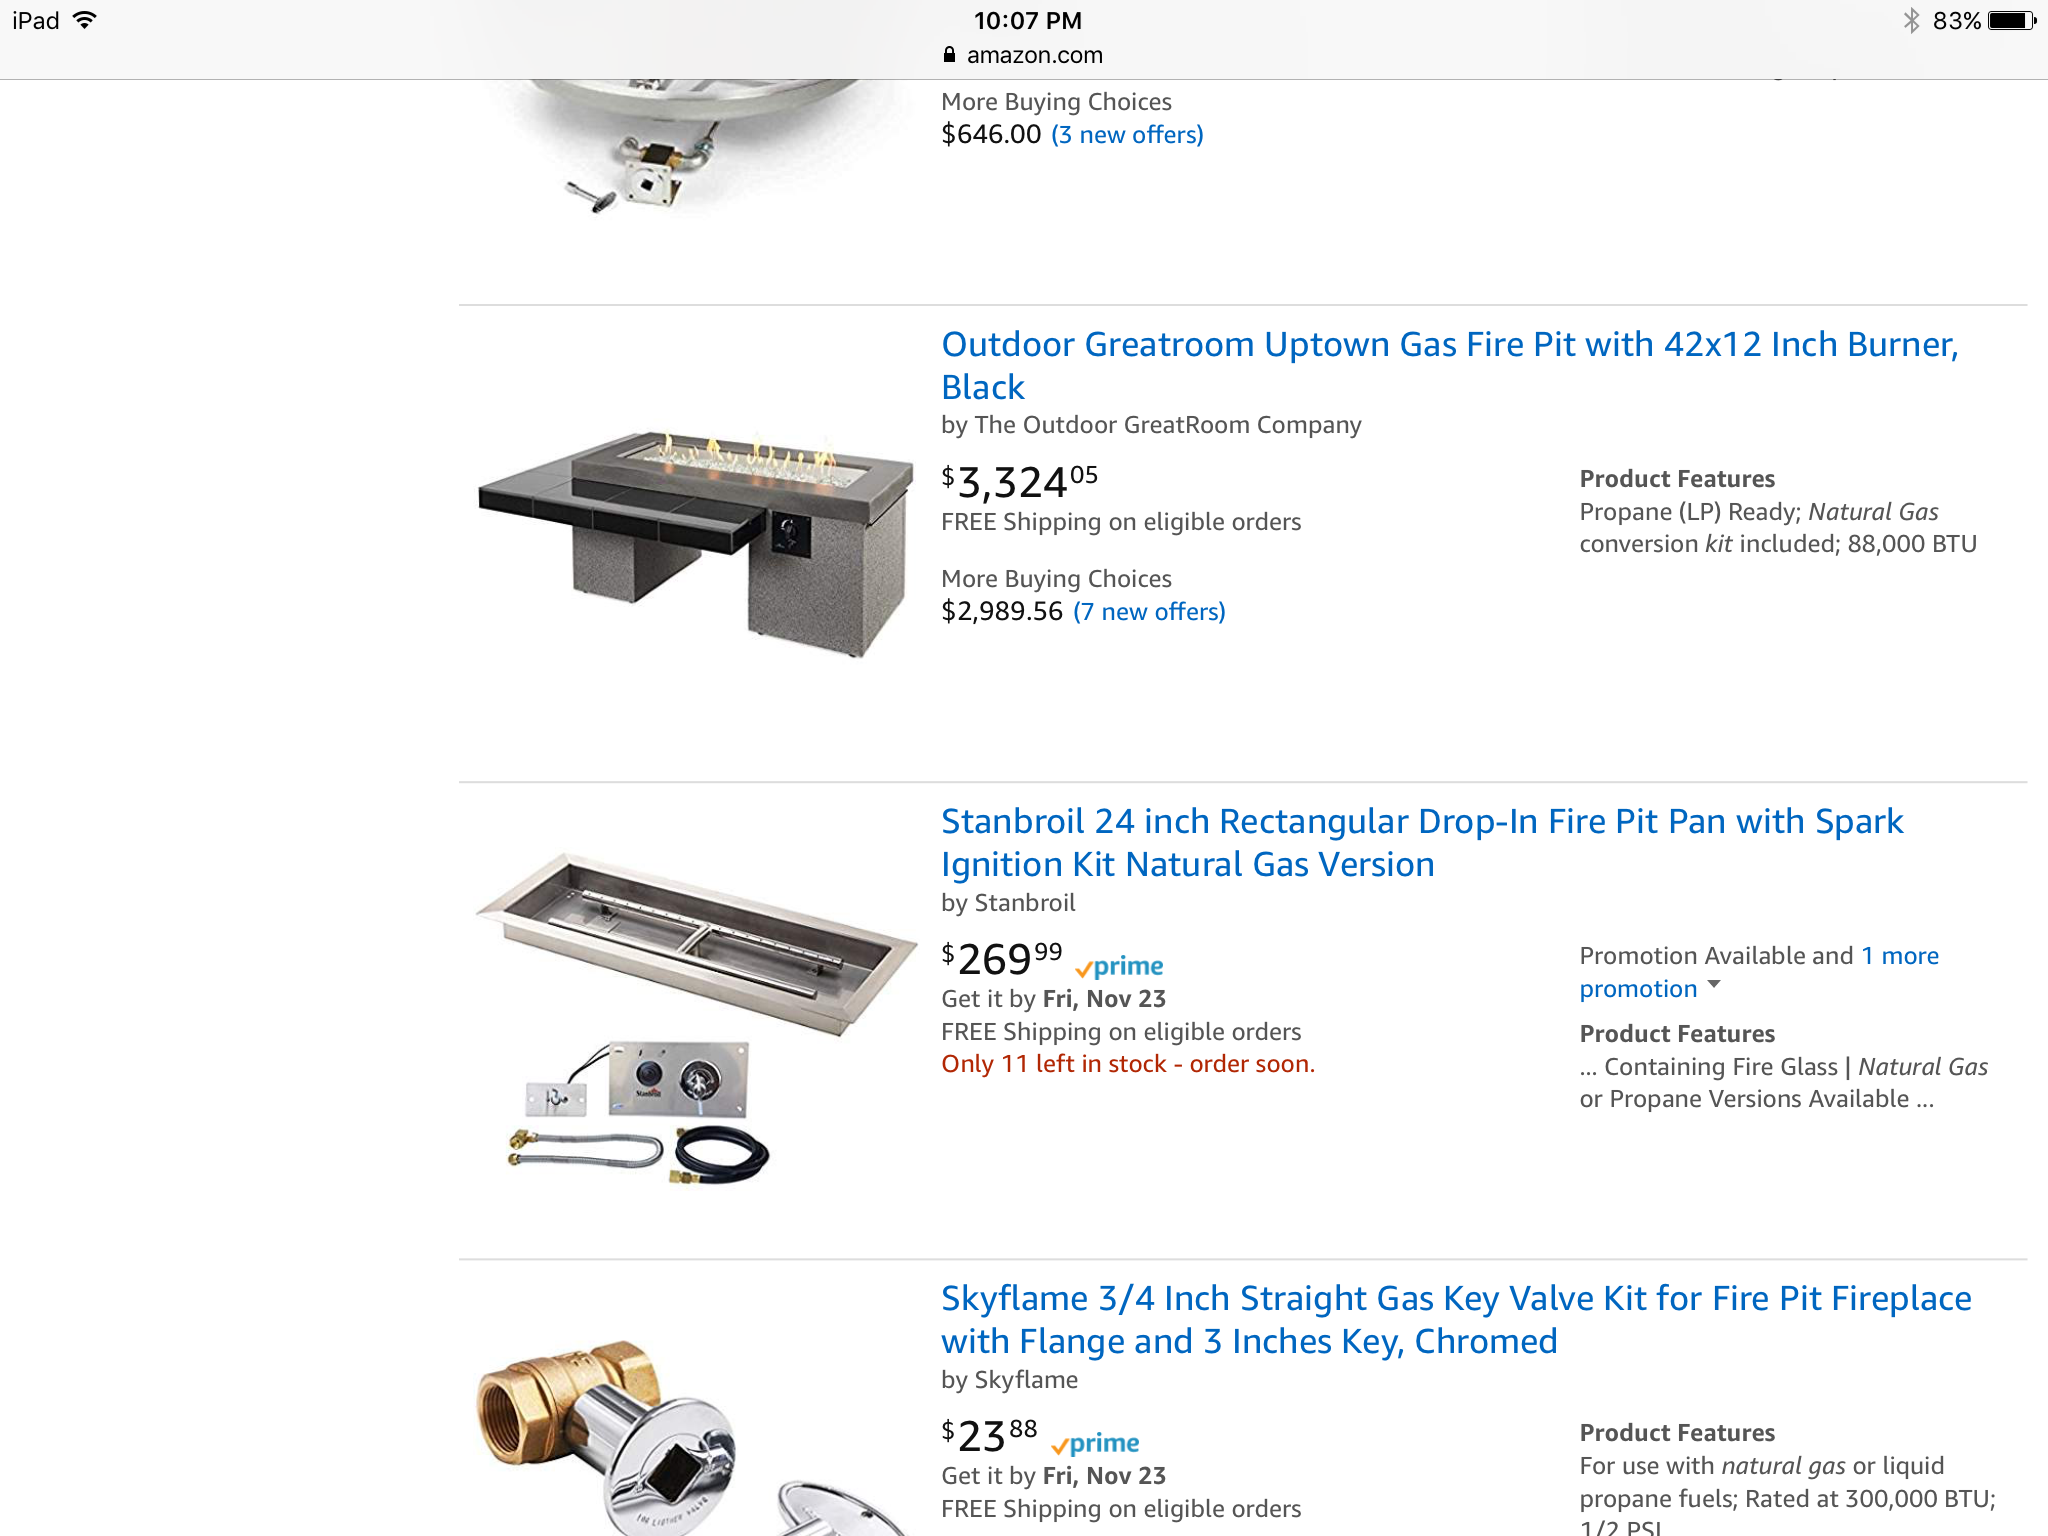Tap the round burner image at top
Viewport: 2048px width, 1536px height.
click(x=690, y=147)
